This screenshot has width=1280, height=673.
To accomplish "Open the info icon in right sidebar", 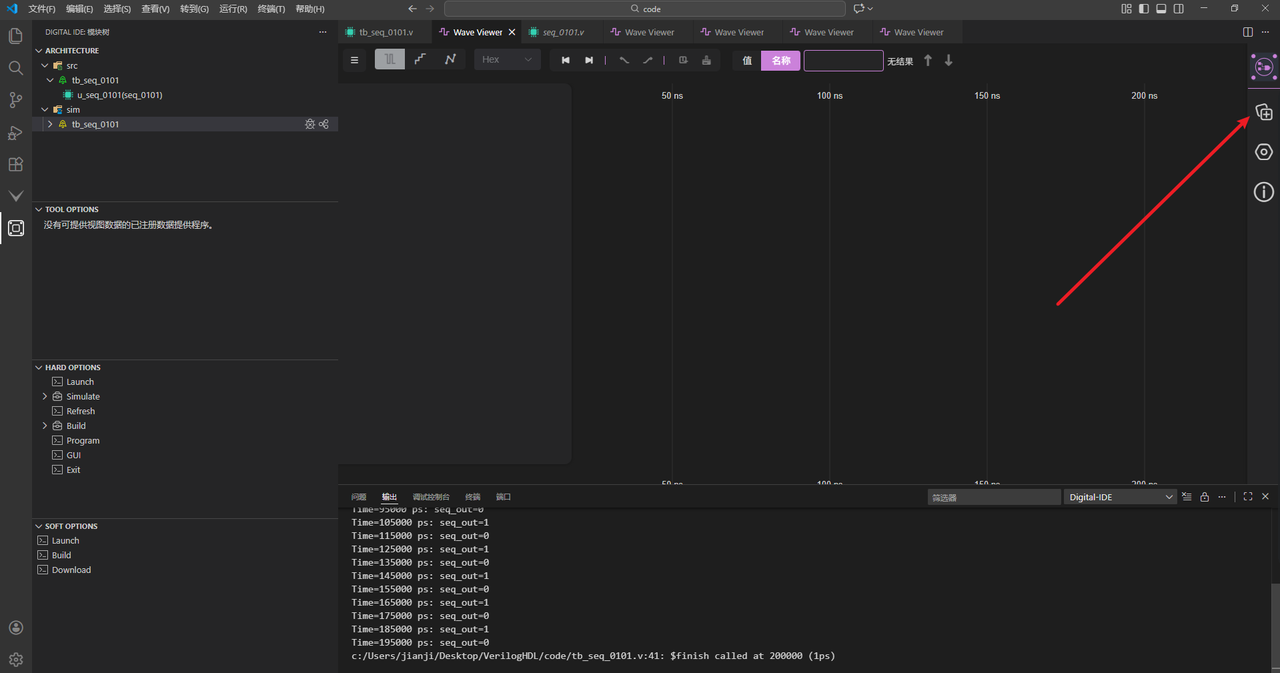I will tap(1263, 192).
